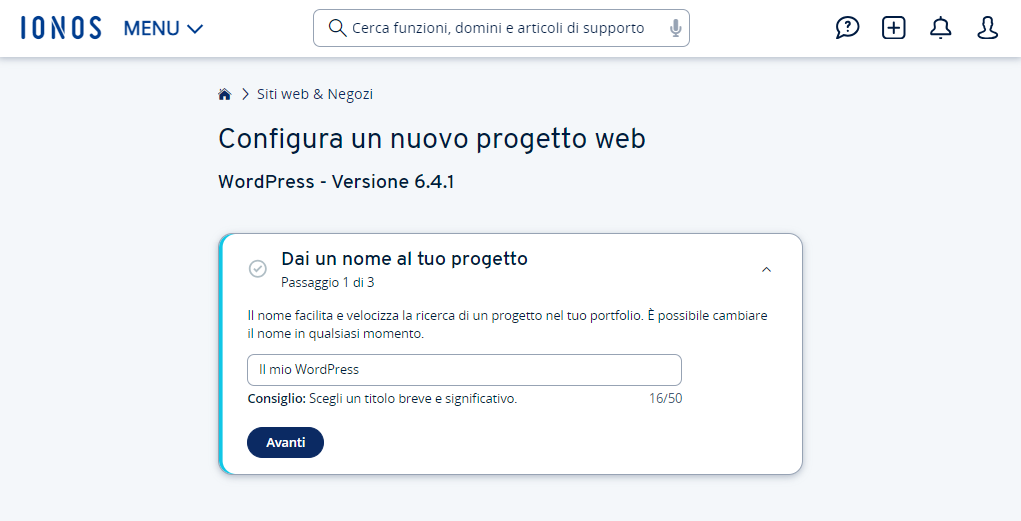Viewport: 1021px width, 521px height.
Task: Click the 'Dai un nome al tuo progetto' heading
Action: tap(404, 259)
